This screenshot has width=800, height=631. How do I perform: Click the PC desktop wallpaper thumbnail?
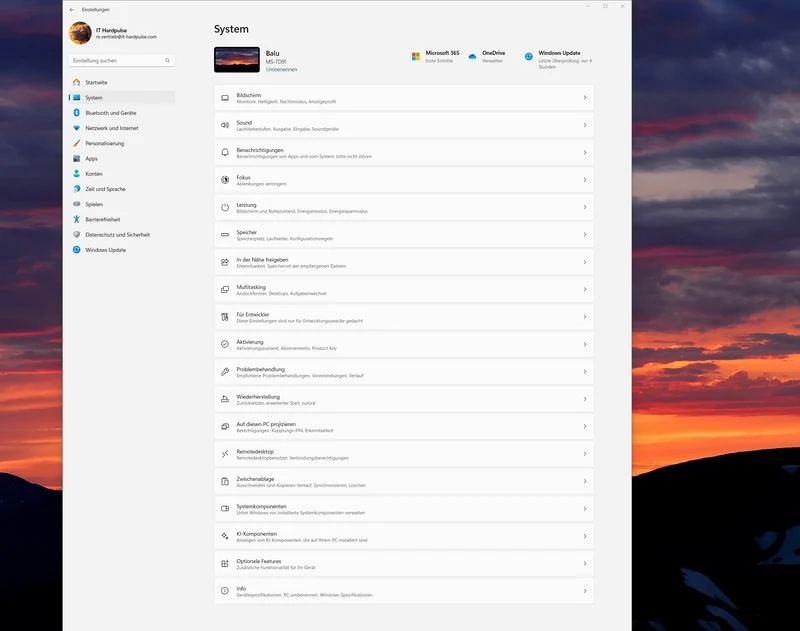pyautogui.click(x=237, y=60)
